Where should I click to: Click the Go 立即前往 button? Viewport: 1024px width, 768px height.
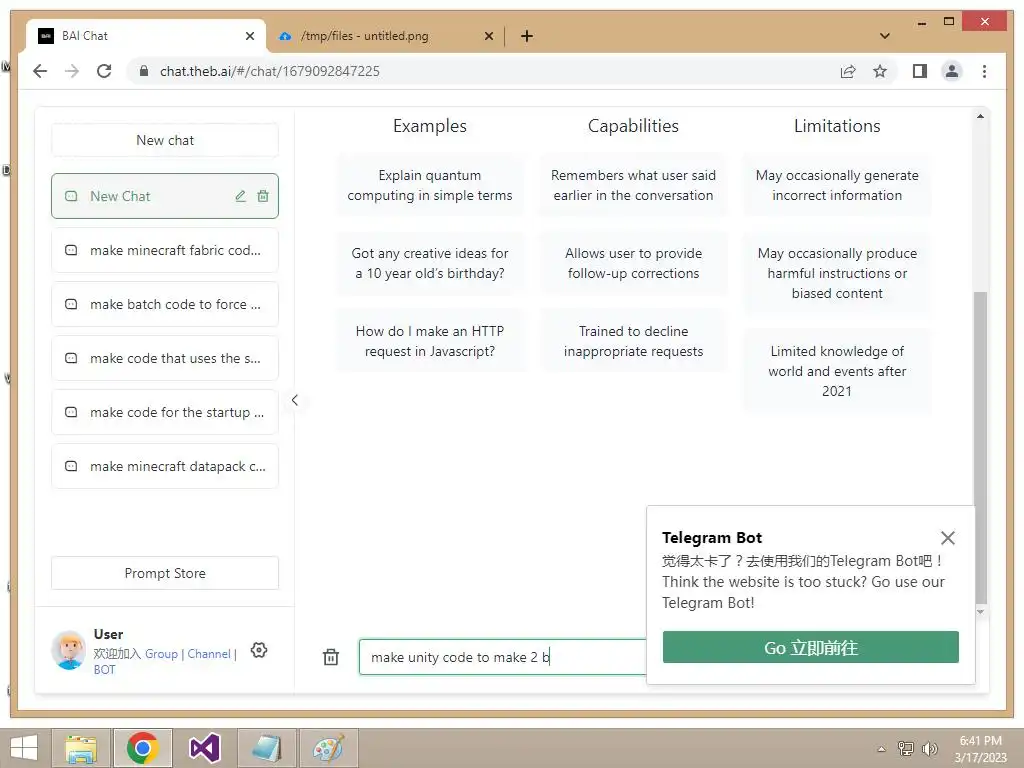point(810,647)
